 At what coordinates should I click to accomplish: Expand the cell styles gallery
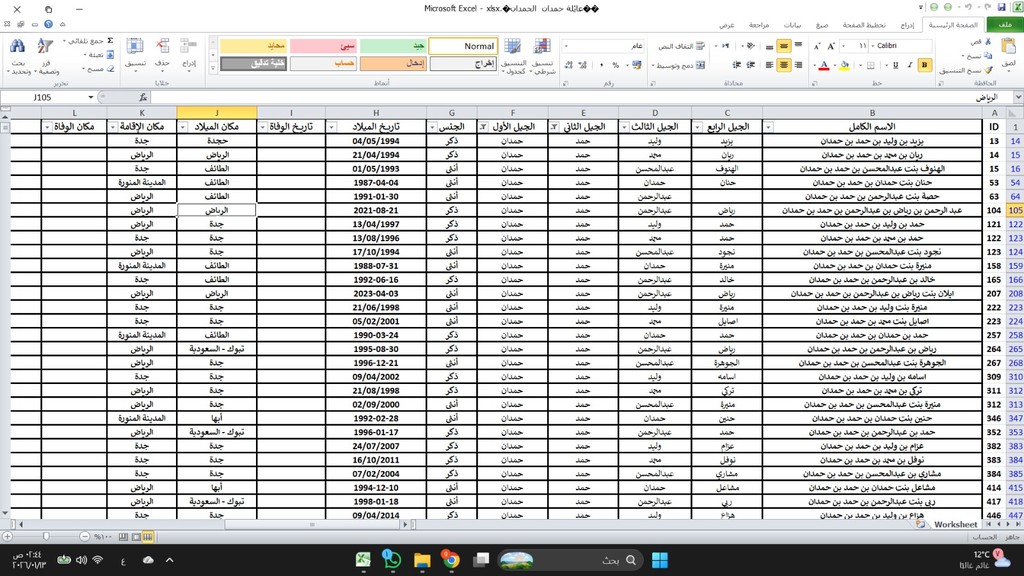[212, 68]
